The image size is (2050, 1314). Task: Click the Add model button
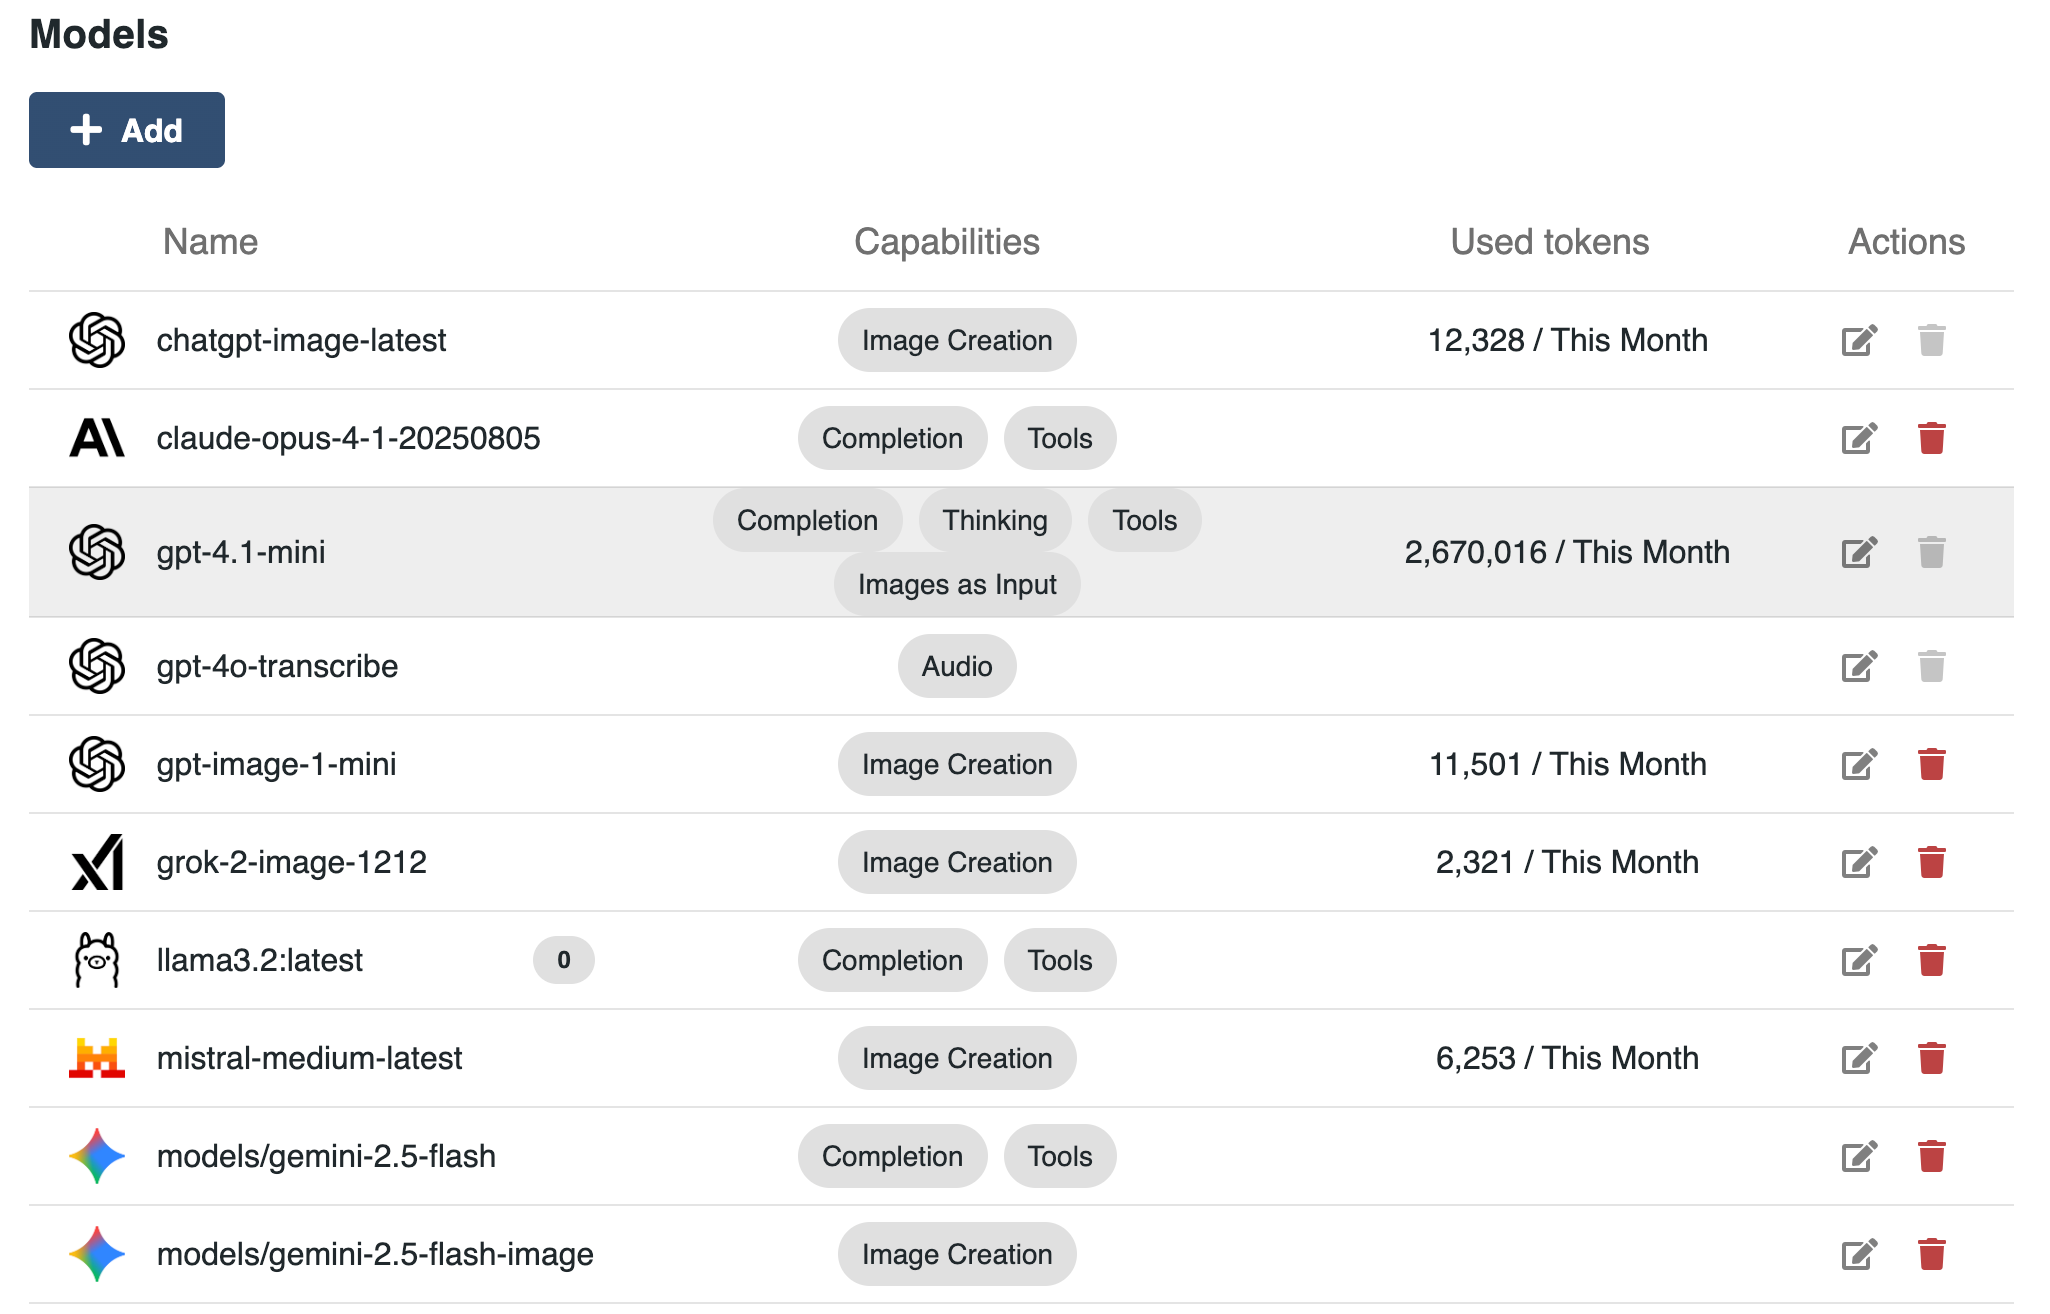tap(127, 130)
